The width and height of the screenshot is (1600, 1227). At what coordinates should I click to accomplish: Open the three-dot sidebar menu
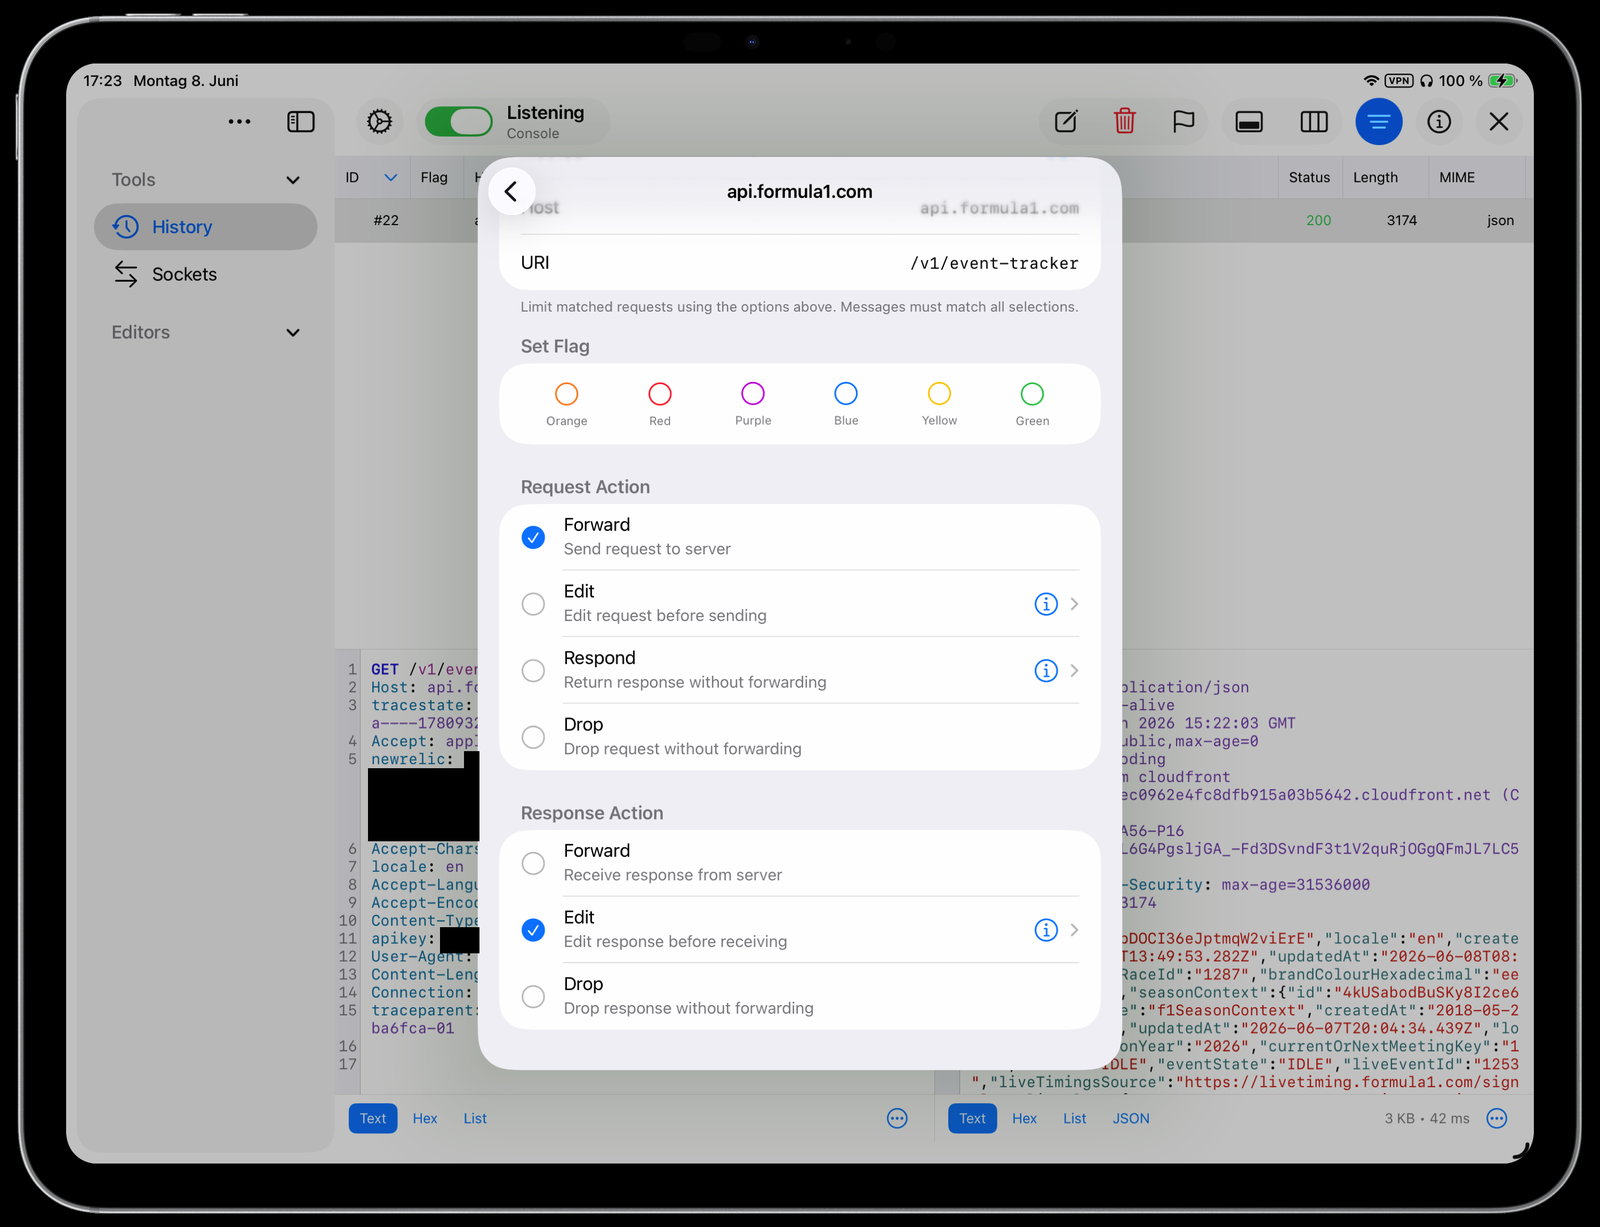click(239, 122)
